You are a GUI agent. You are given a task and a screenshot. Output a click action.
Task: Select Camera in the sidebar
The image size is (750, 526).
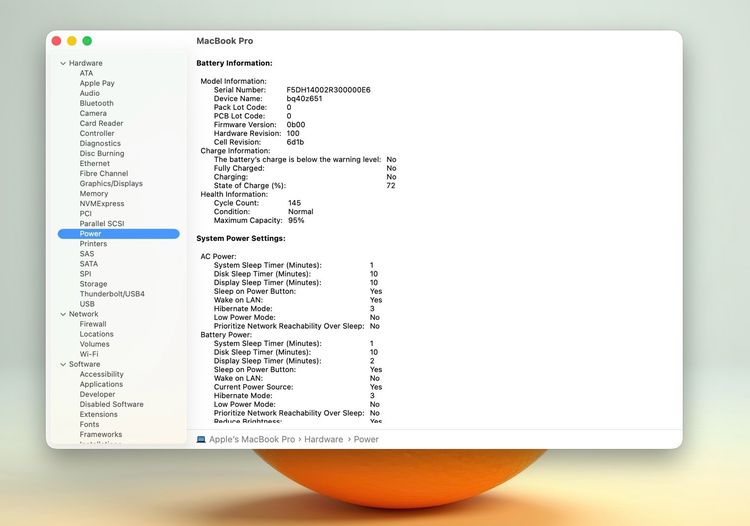pyautogui.click(x=93, y=113)
